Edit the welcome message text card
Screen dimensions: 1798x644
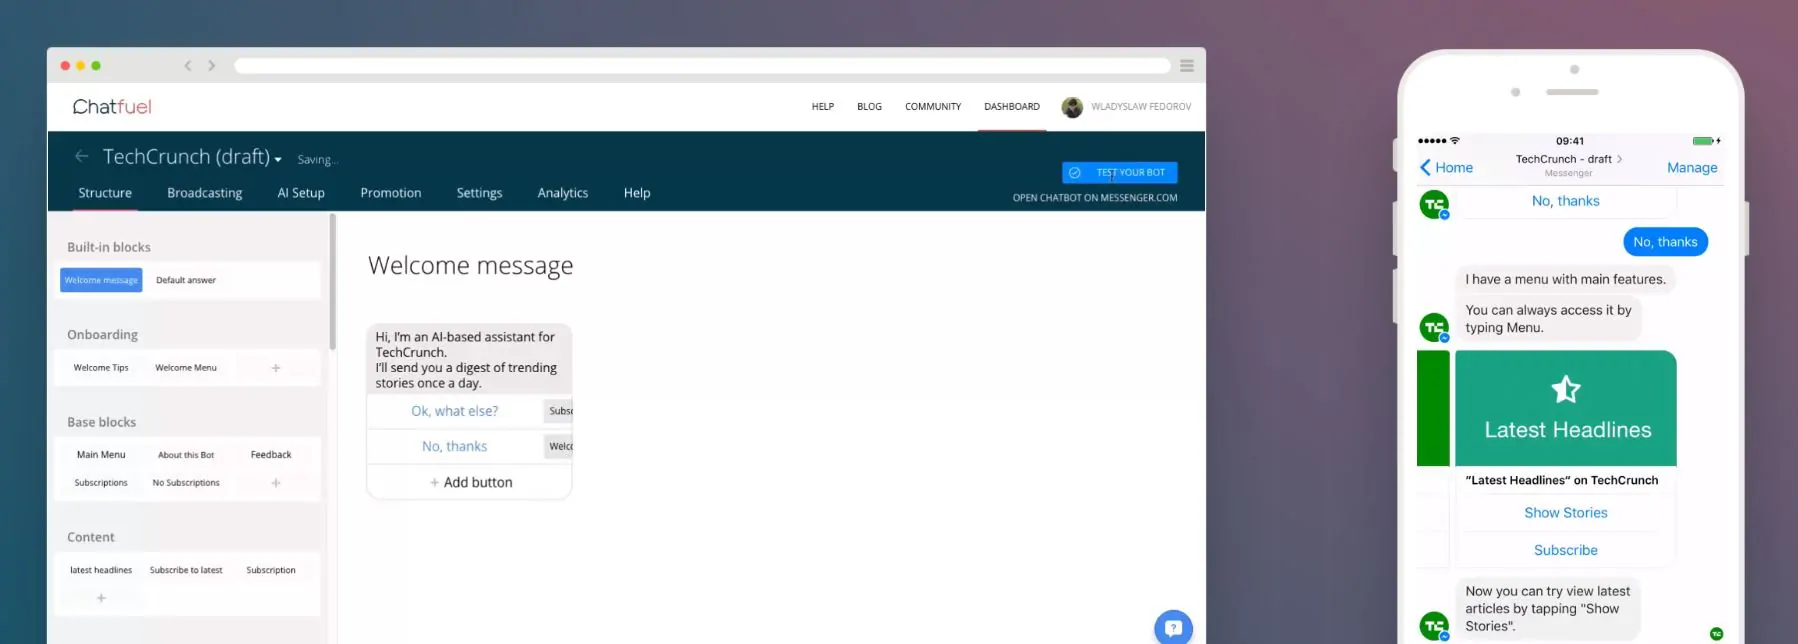pyautogui.click(x=469, y=360)
